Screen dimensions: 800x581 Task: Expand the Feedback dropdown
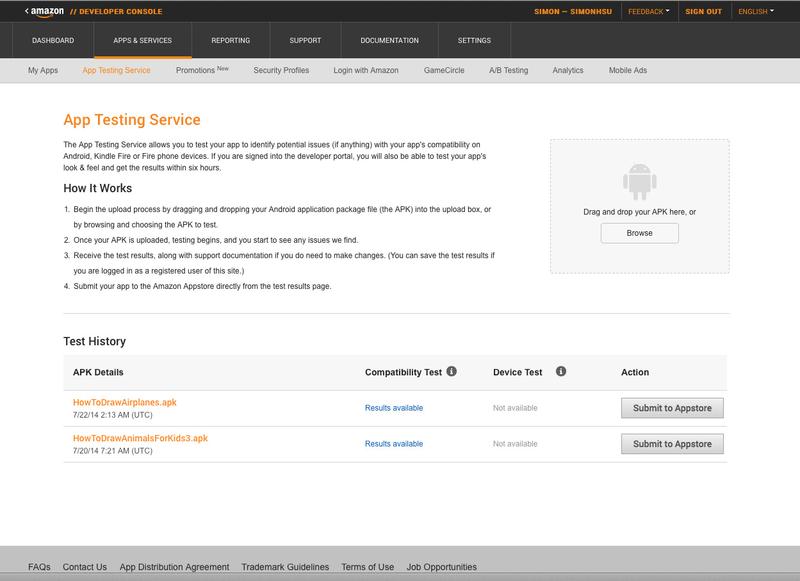(x=648, y=11)
